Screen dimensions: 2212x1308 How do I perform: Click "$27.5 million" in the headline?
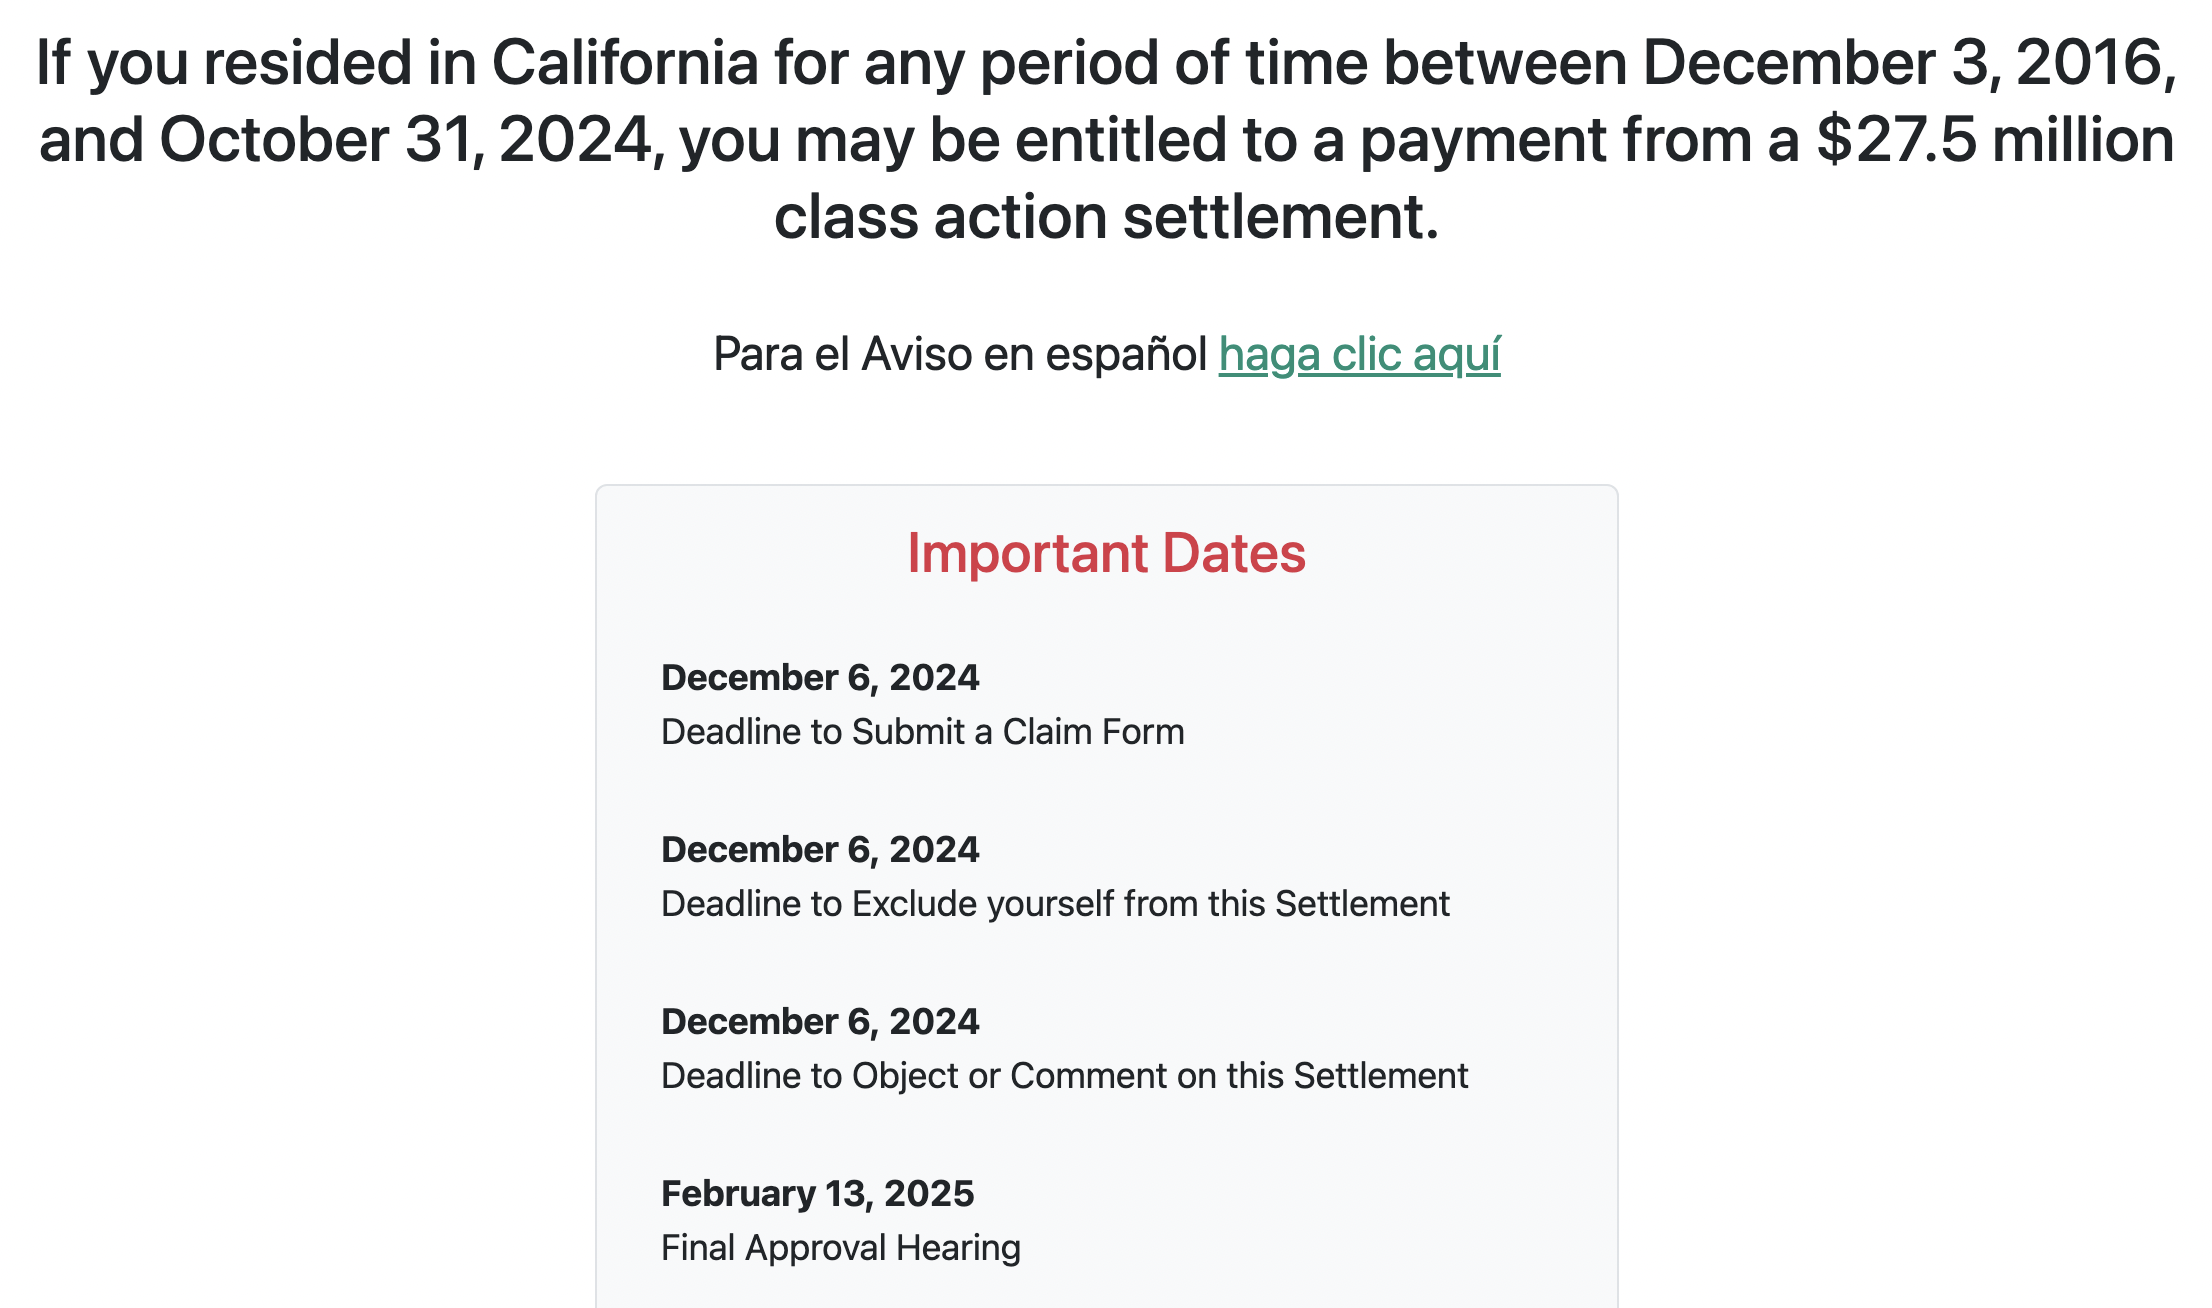(1995, 140)
